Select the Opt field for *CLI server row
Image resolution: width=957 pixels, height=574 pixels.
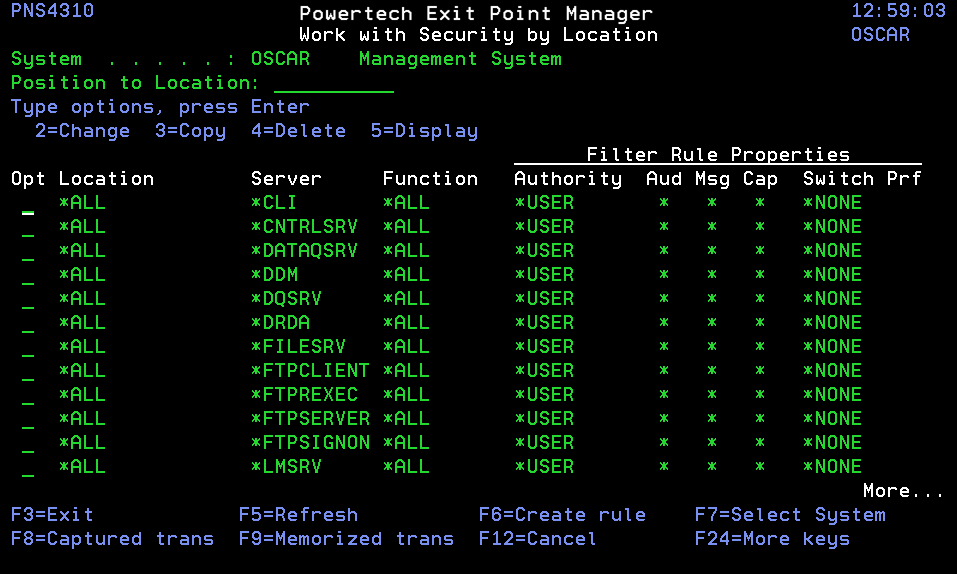(28, 204)
